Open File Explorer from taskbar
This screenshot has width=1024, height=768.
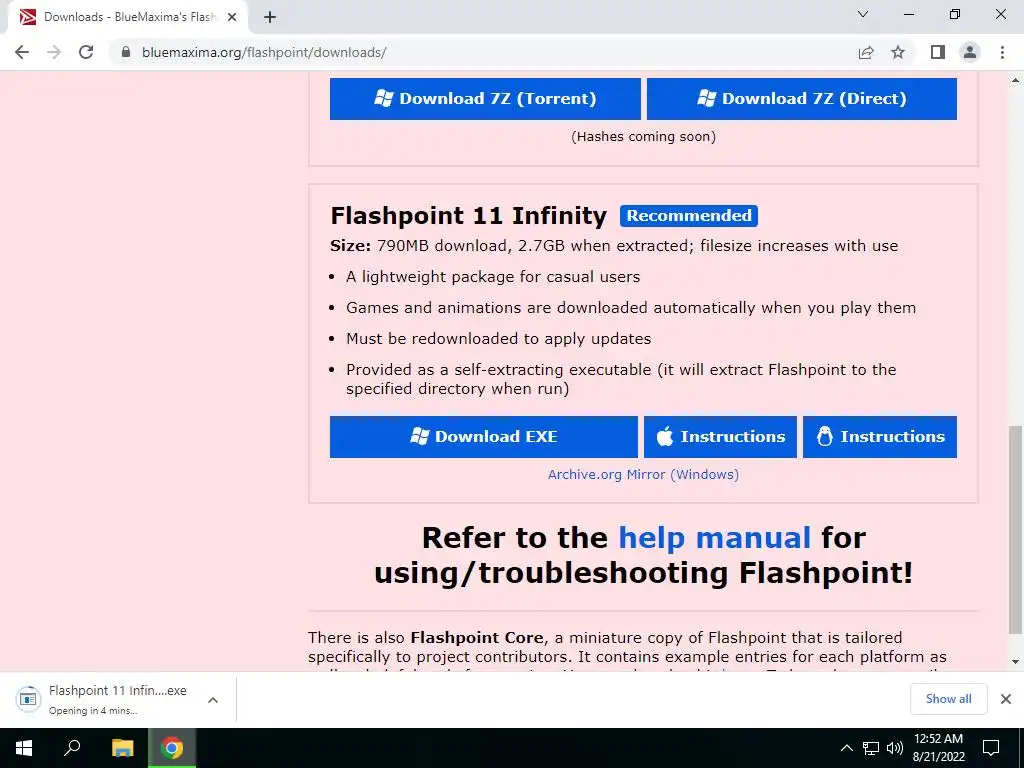pyautogui.click(x=122, y=748)
